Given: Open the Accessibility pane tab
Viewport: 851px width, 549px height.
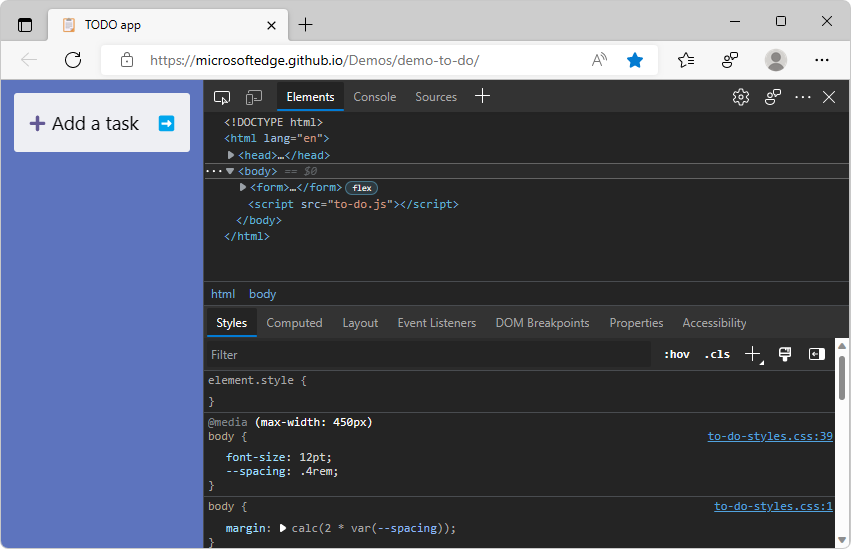Looking at the screenshot, I should 714,323.
